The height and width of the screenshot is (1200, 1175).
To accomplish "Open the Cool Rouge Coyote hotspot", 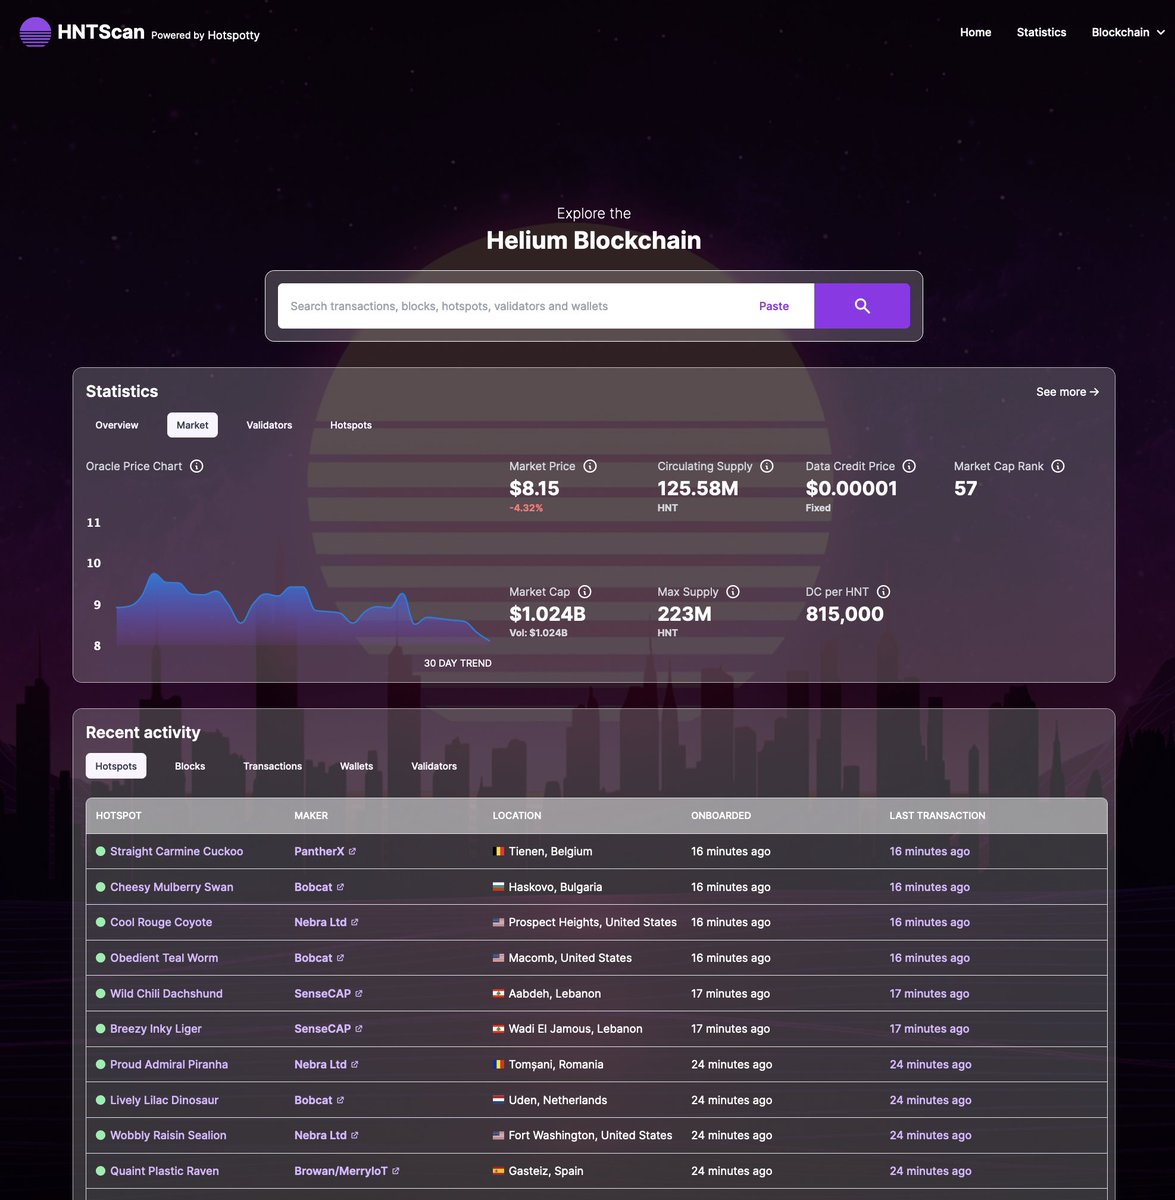I will coord(161,923).
